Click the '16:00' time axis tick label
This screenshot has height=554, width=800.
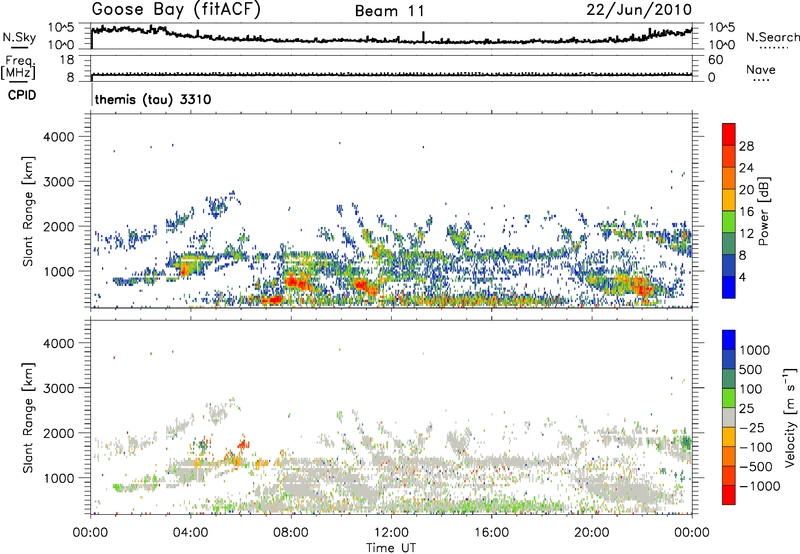click(491, 533)
